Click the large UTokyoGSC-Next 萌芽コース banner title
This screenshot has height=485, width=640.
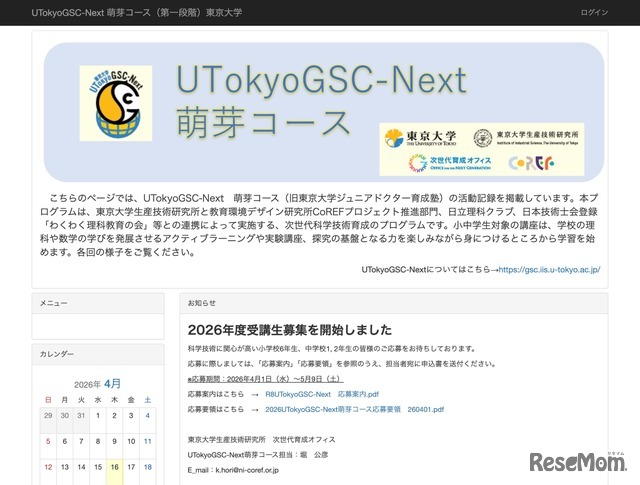(322, 102)
